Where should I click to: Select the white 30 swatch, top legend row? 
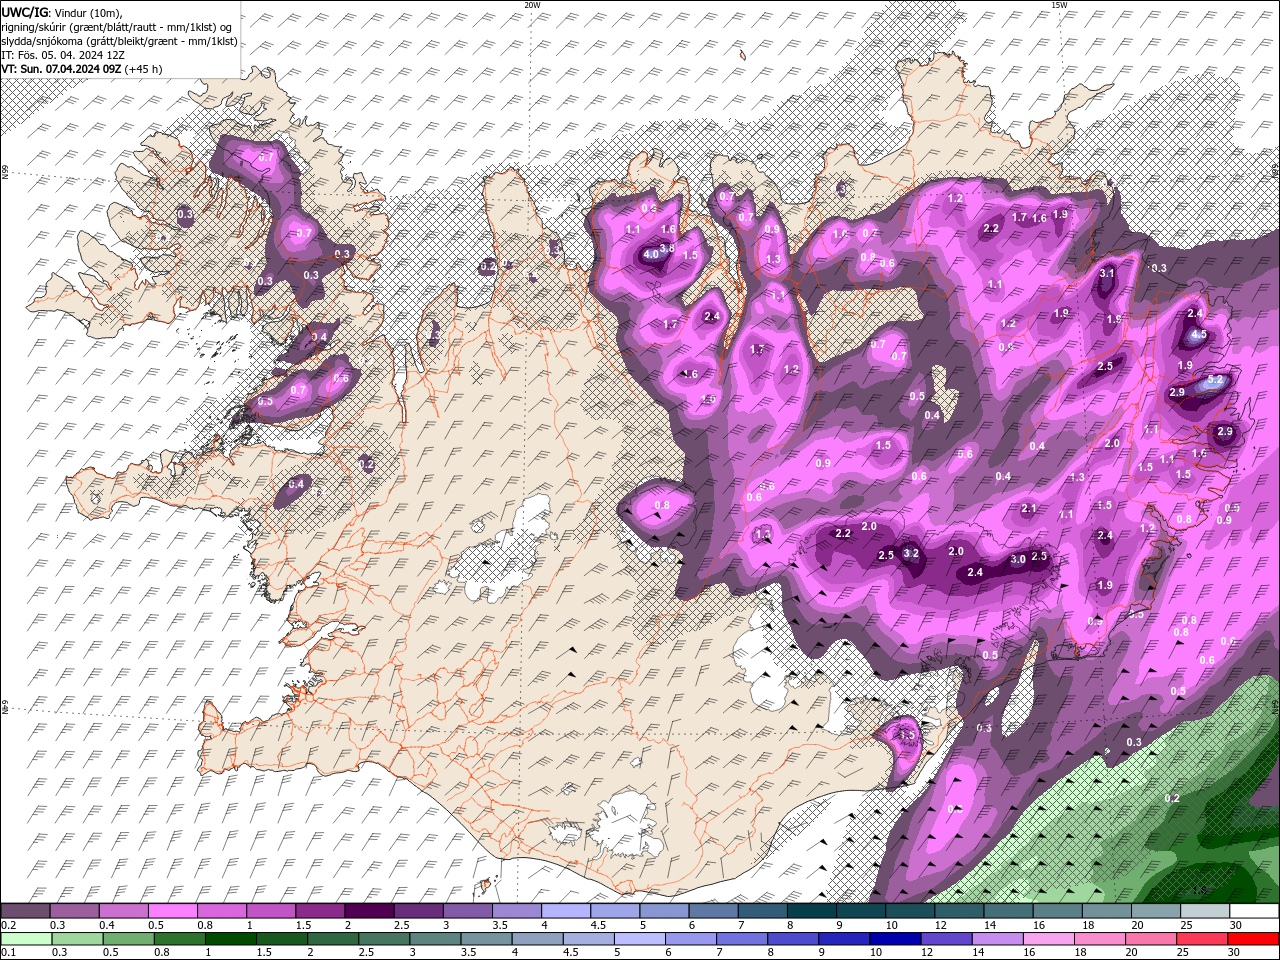click(1254, 911)
